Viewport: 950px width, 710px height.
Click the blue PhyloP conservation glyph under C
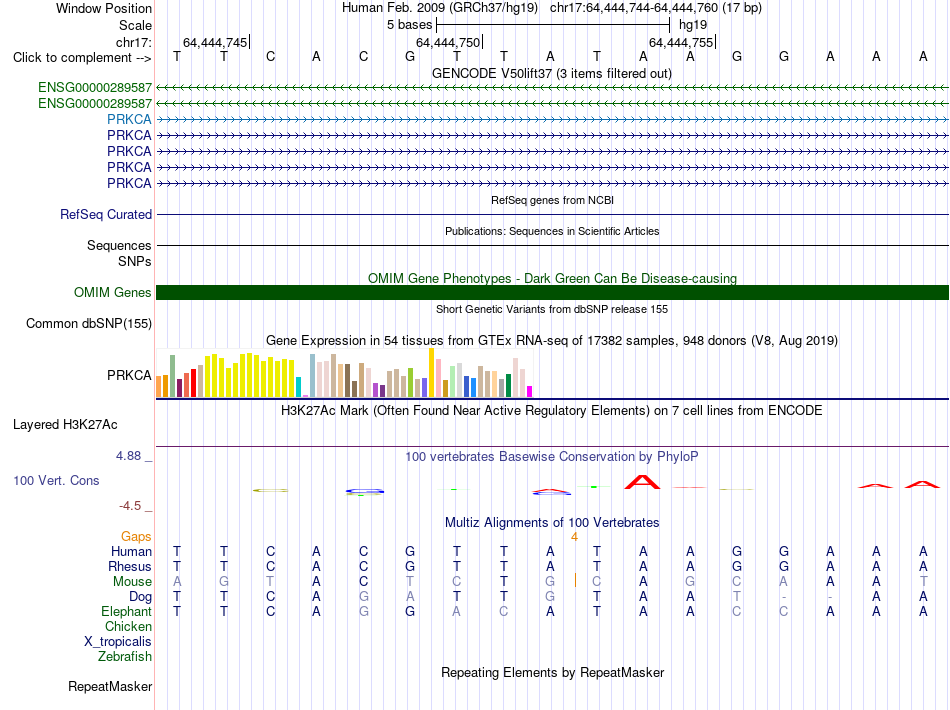(364, 491)
